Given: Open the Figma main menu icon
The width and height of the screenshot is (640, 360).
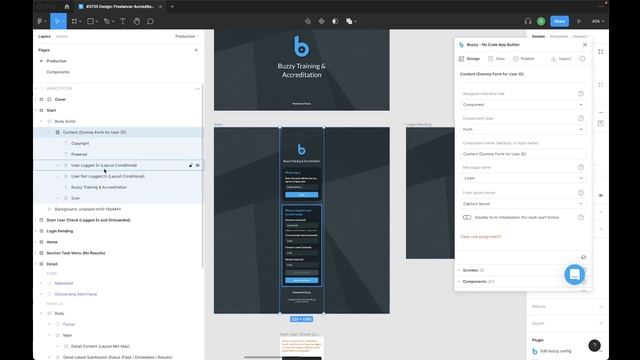Looking at the screenshot, I should point(40,21).
